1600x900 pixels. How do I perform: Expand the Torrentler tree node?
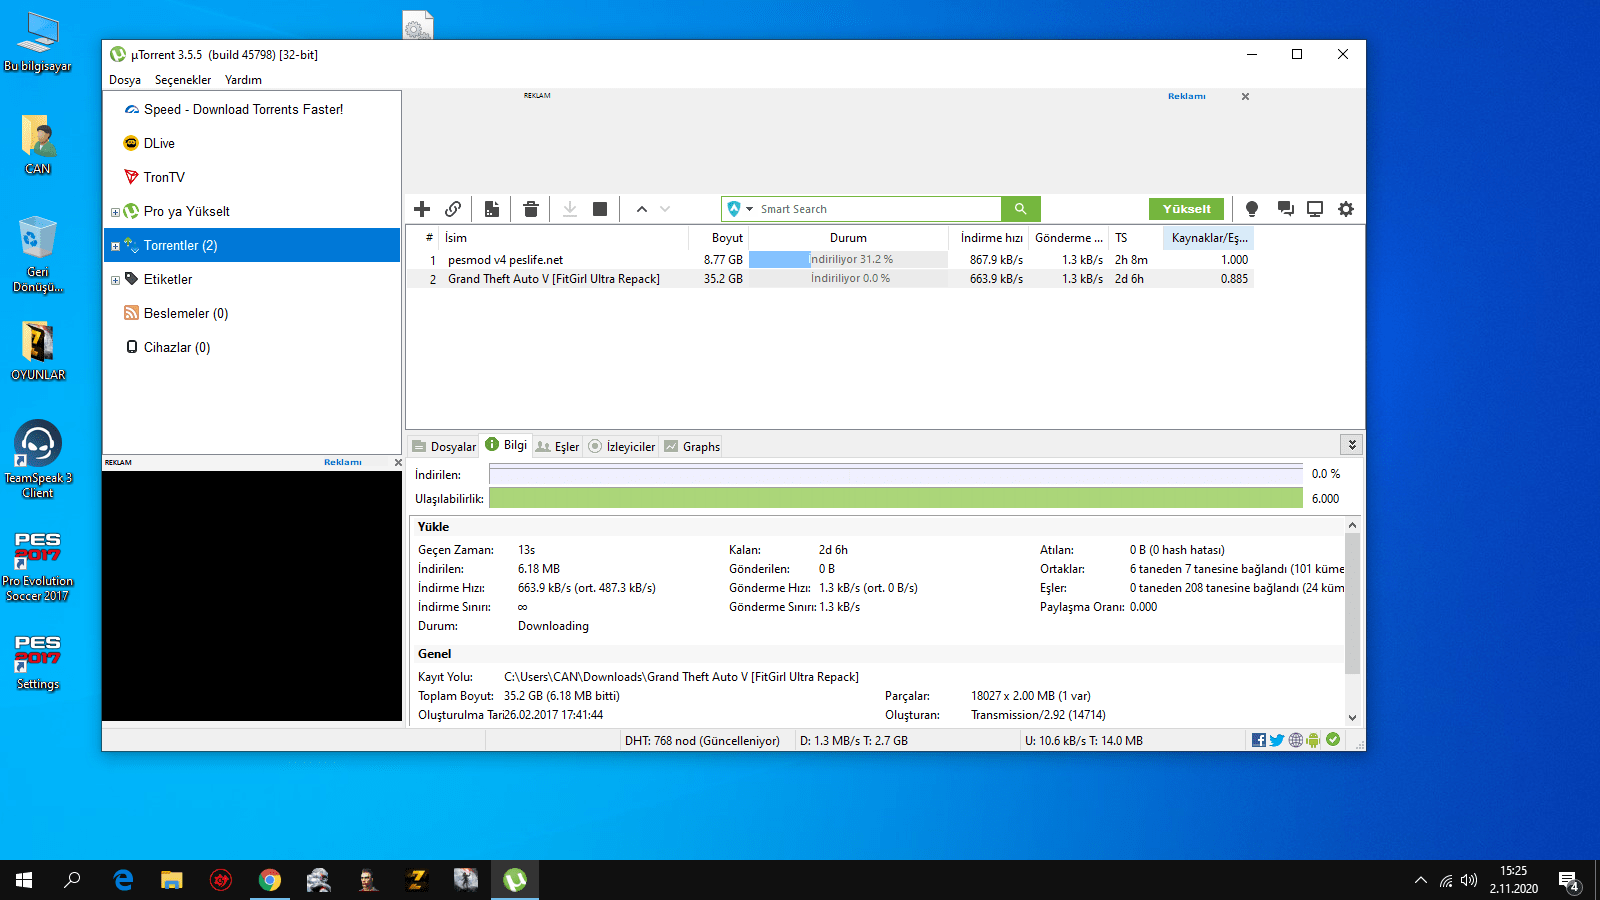[x=115, y=246]
